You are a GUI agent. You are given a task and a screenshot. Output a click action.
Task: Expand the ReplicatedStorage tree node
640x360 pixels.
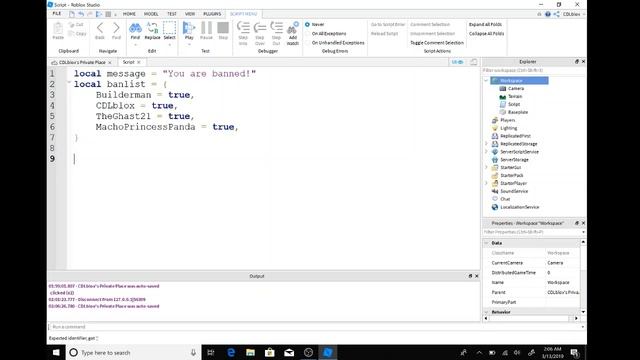click(486, 144)
